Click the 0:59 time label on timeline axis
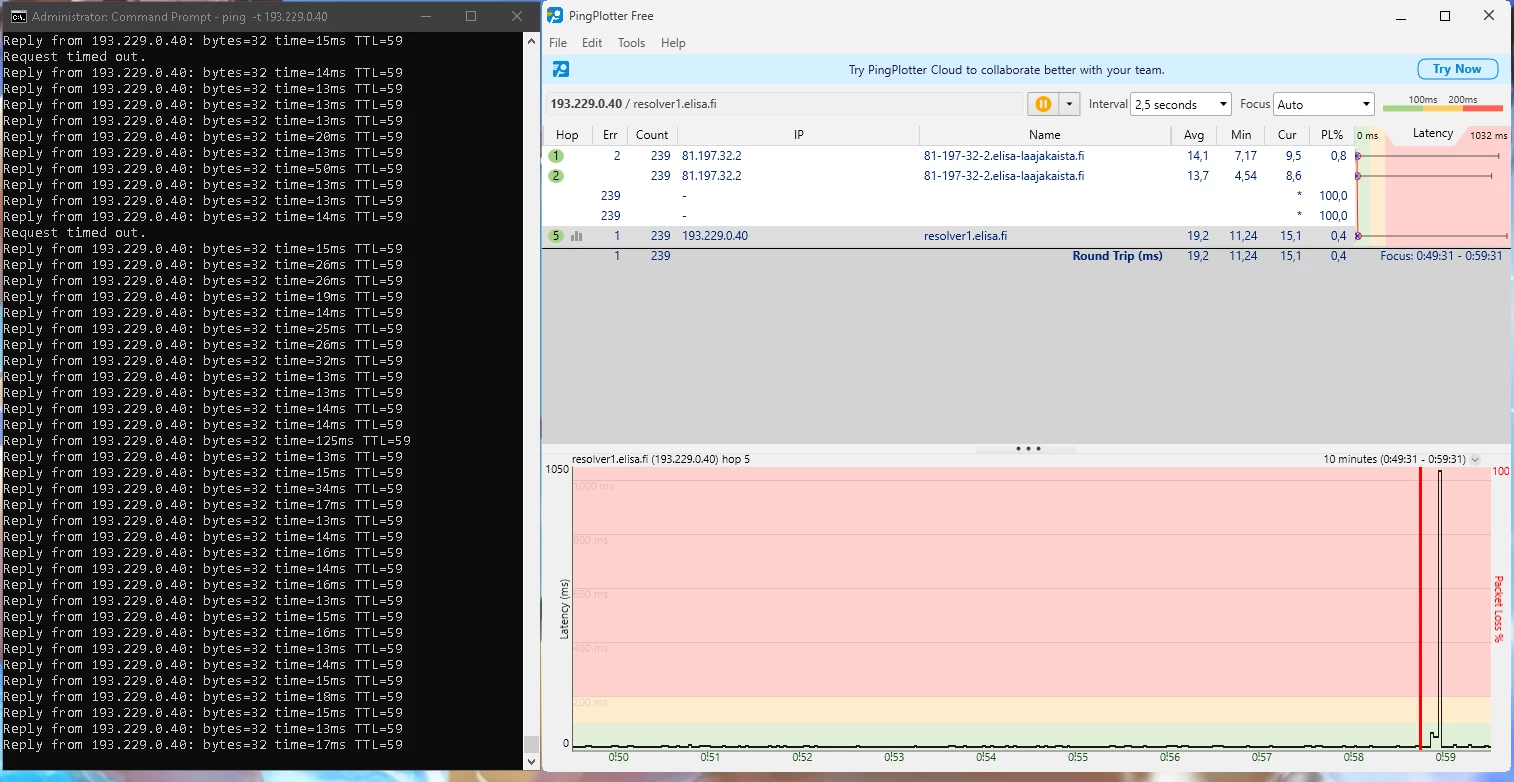Viewport: 1514px width, 782px height. [1444, 758]
